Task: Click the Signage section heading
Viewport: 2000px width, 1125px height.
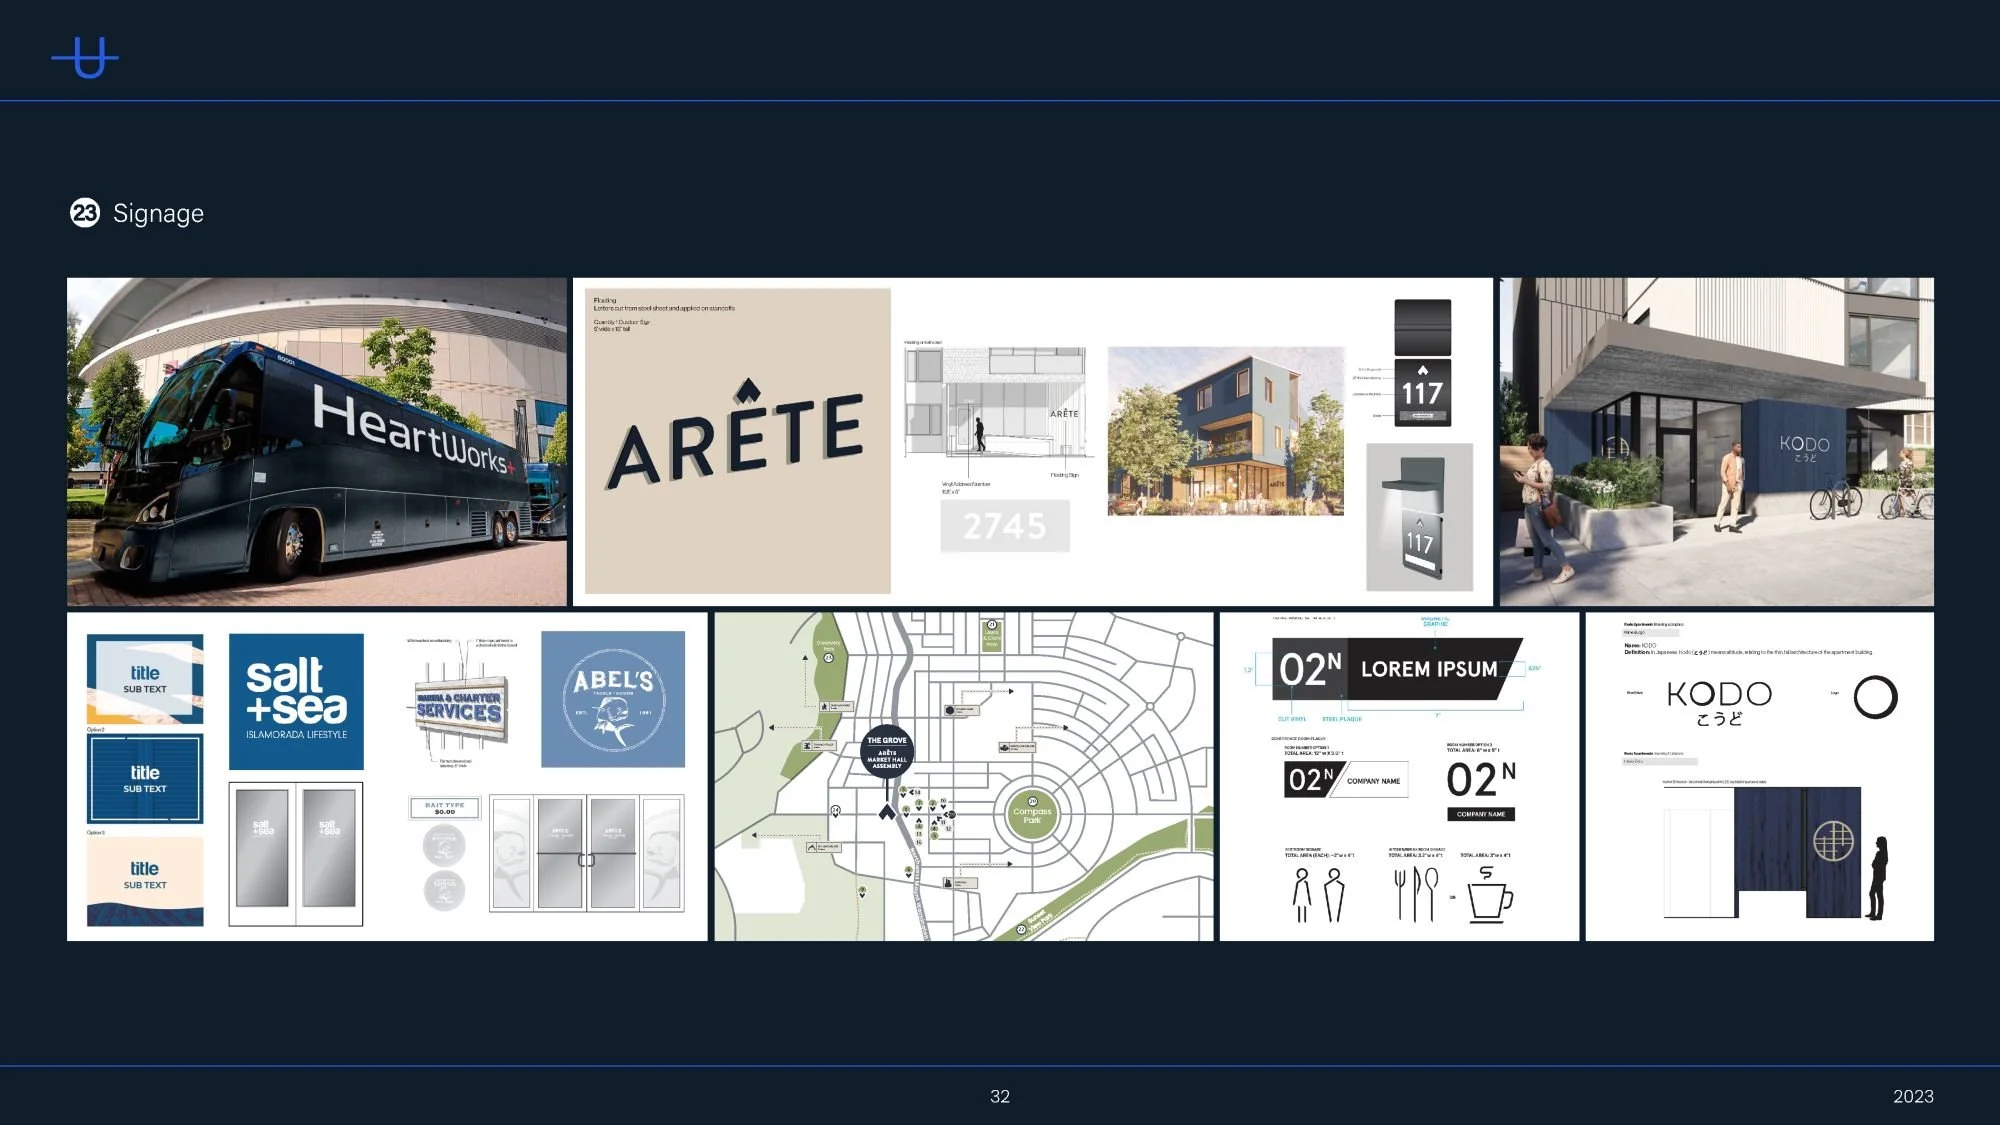Action: 158,213
